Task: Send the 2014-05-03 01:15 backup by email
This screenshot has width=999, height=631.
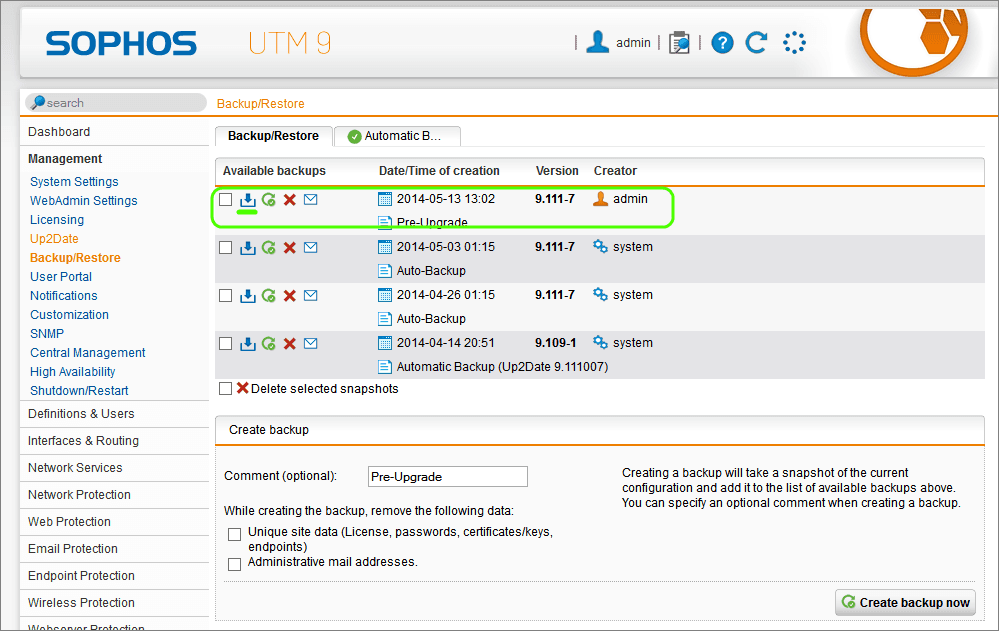Action: [310, 247]
